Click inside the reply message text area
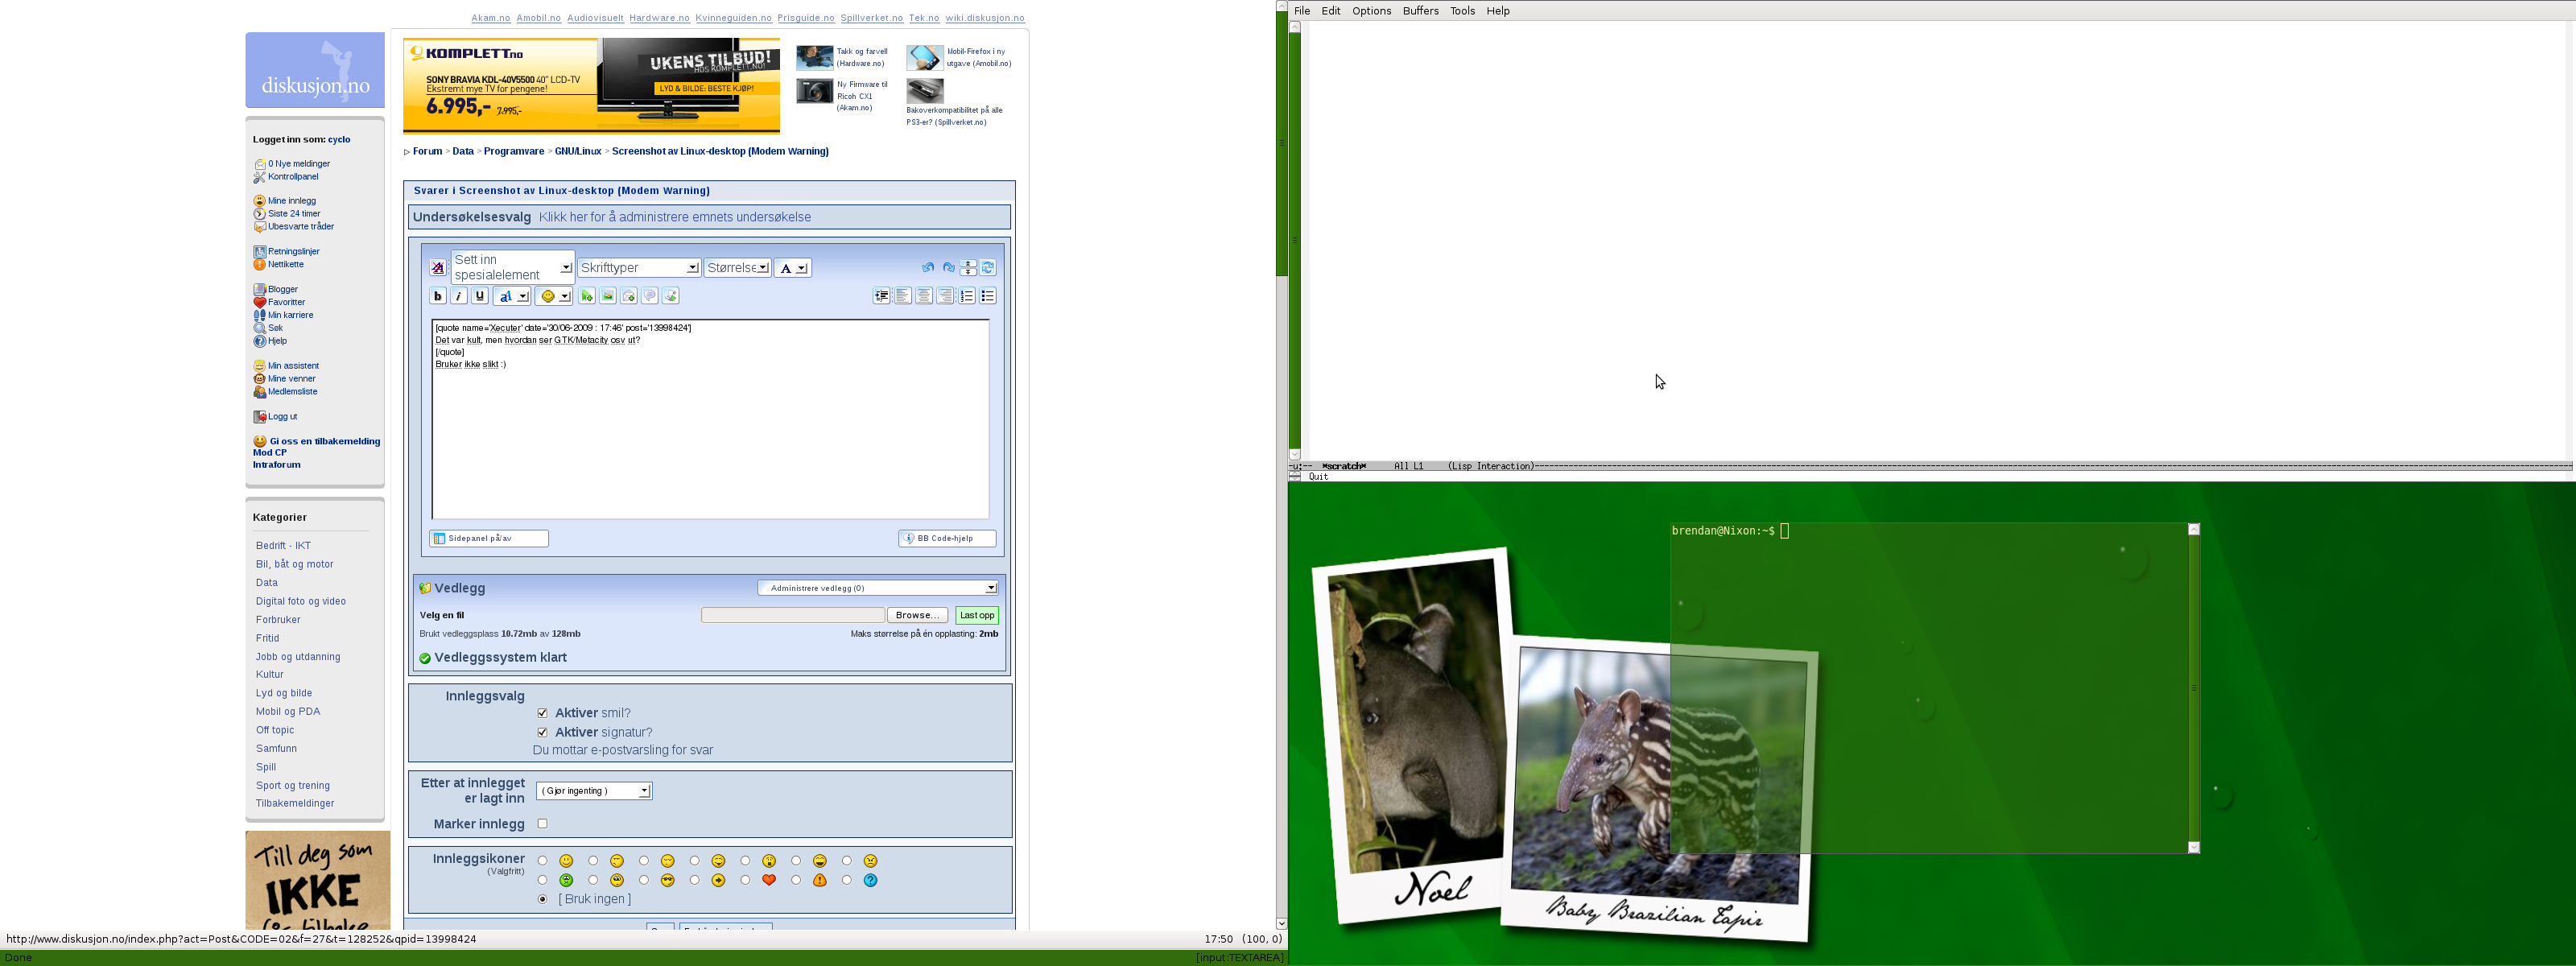2576x966 pixels. 711,420
